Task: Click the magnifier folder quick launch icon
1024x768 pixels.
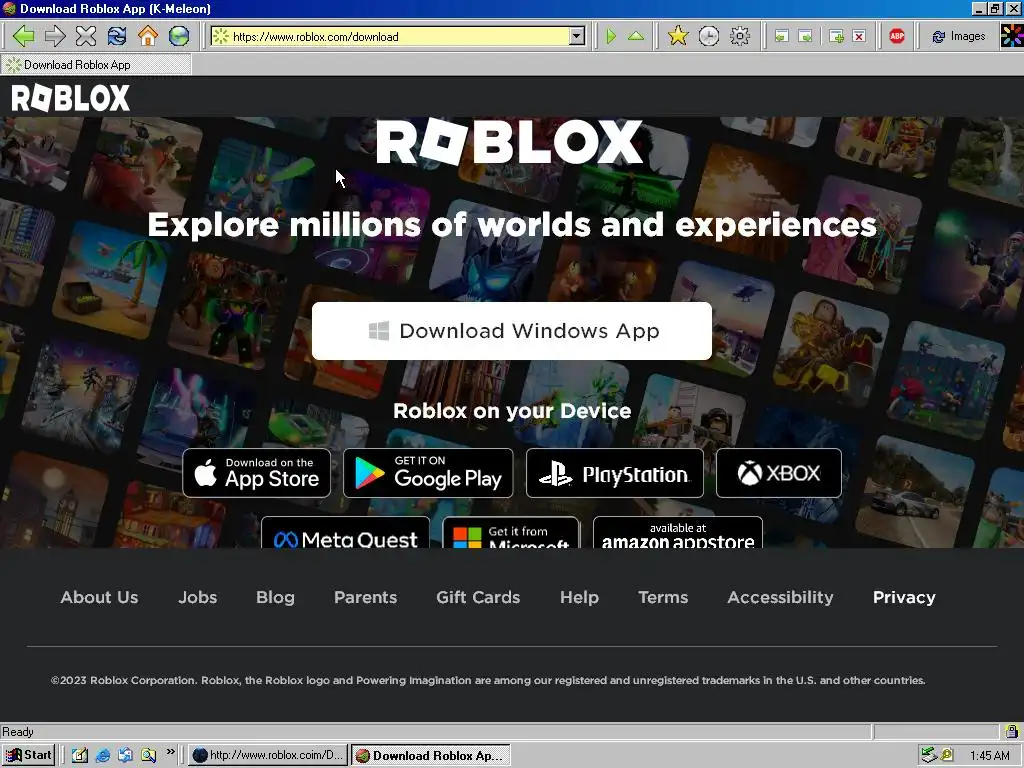Action: pyautogui.click(x=148, y=755)
